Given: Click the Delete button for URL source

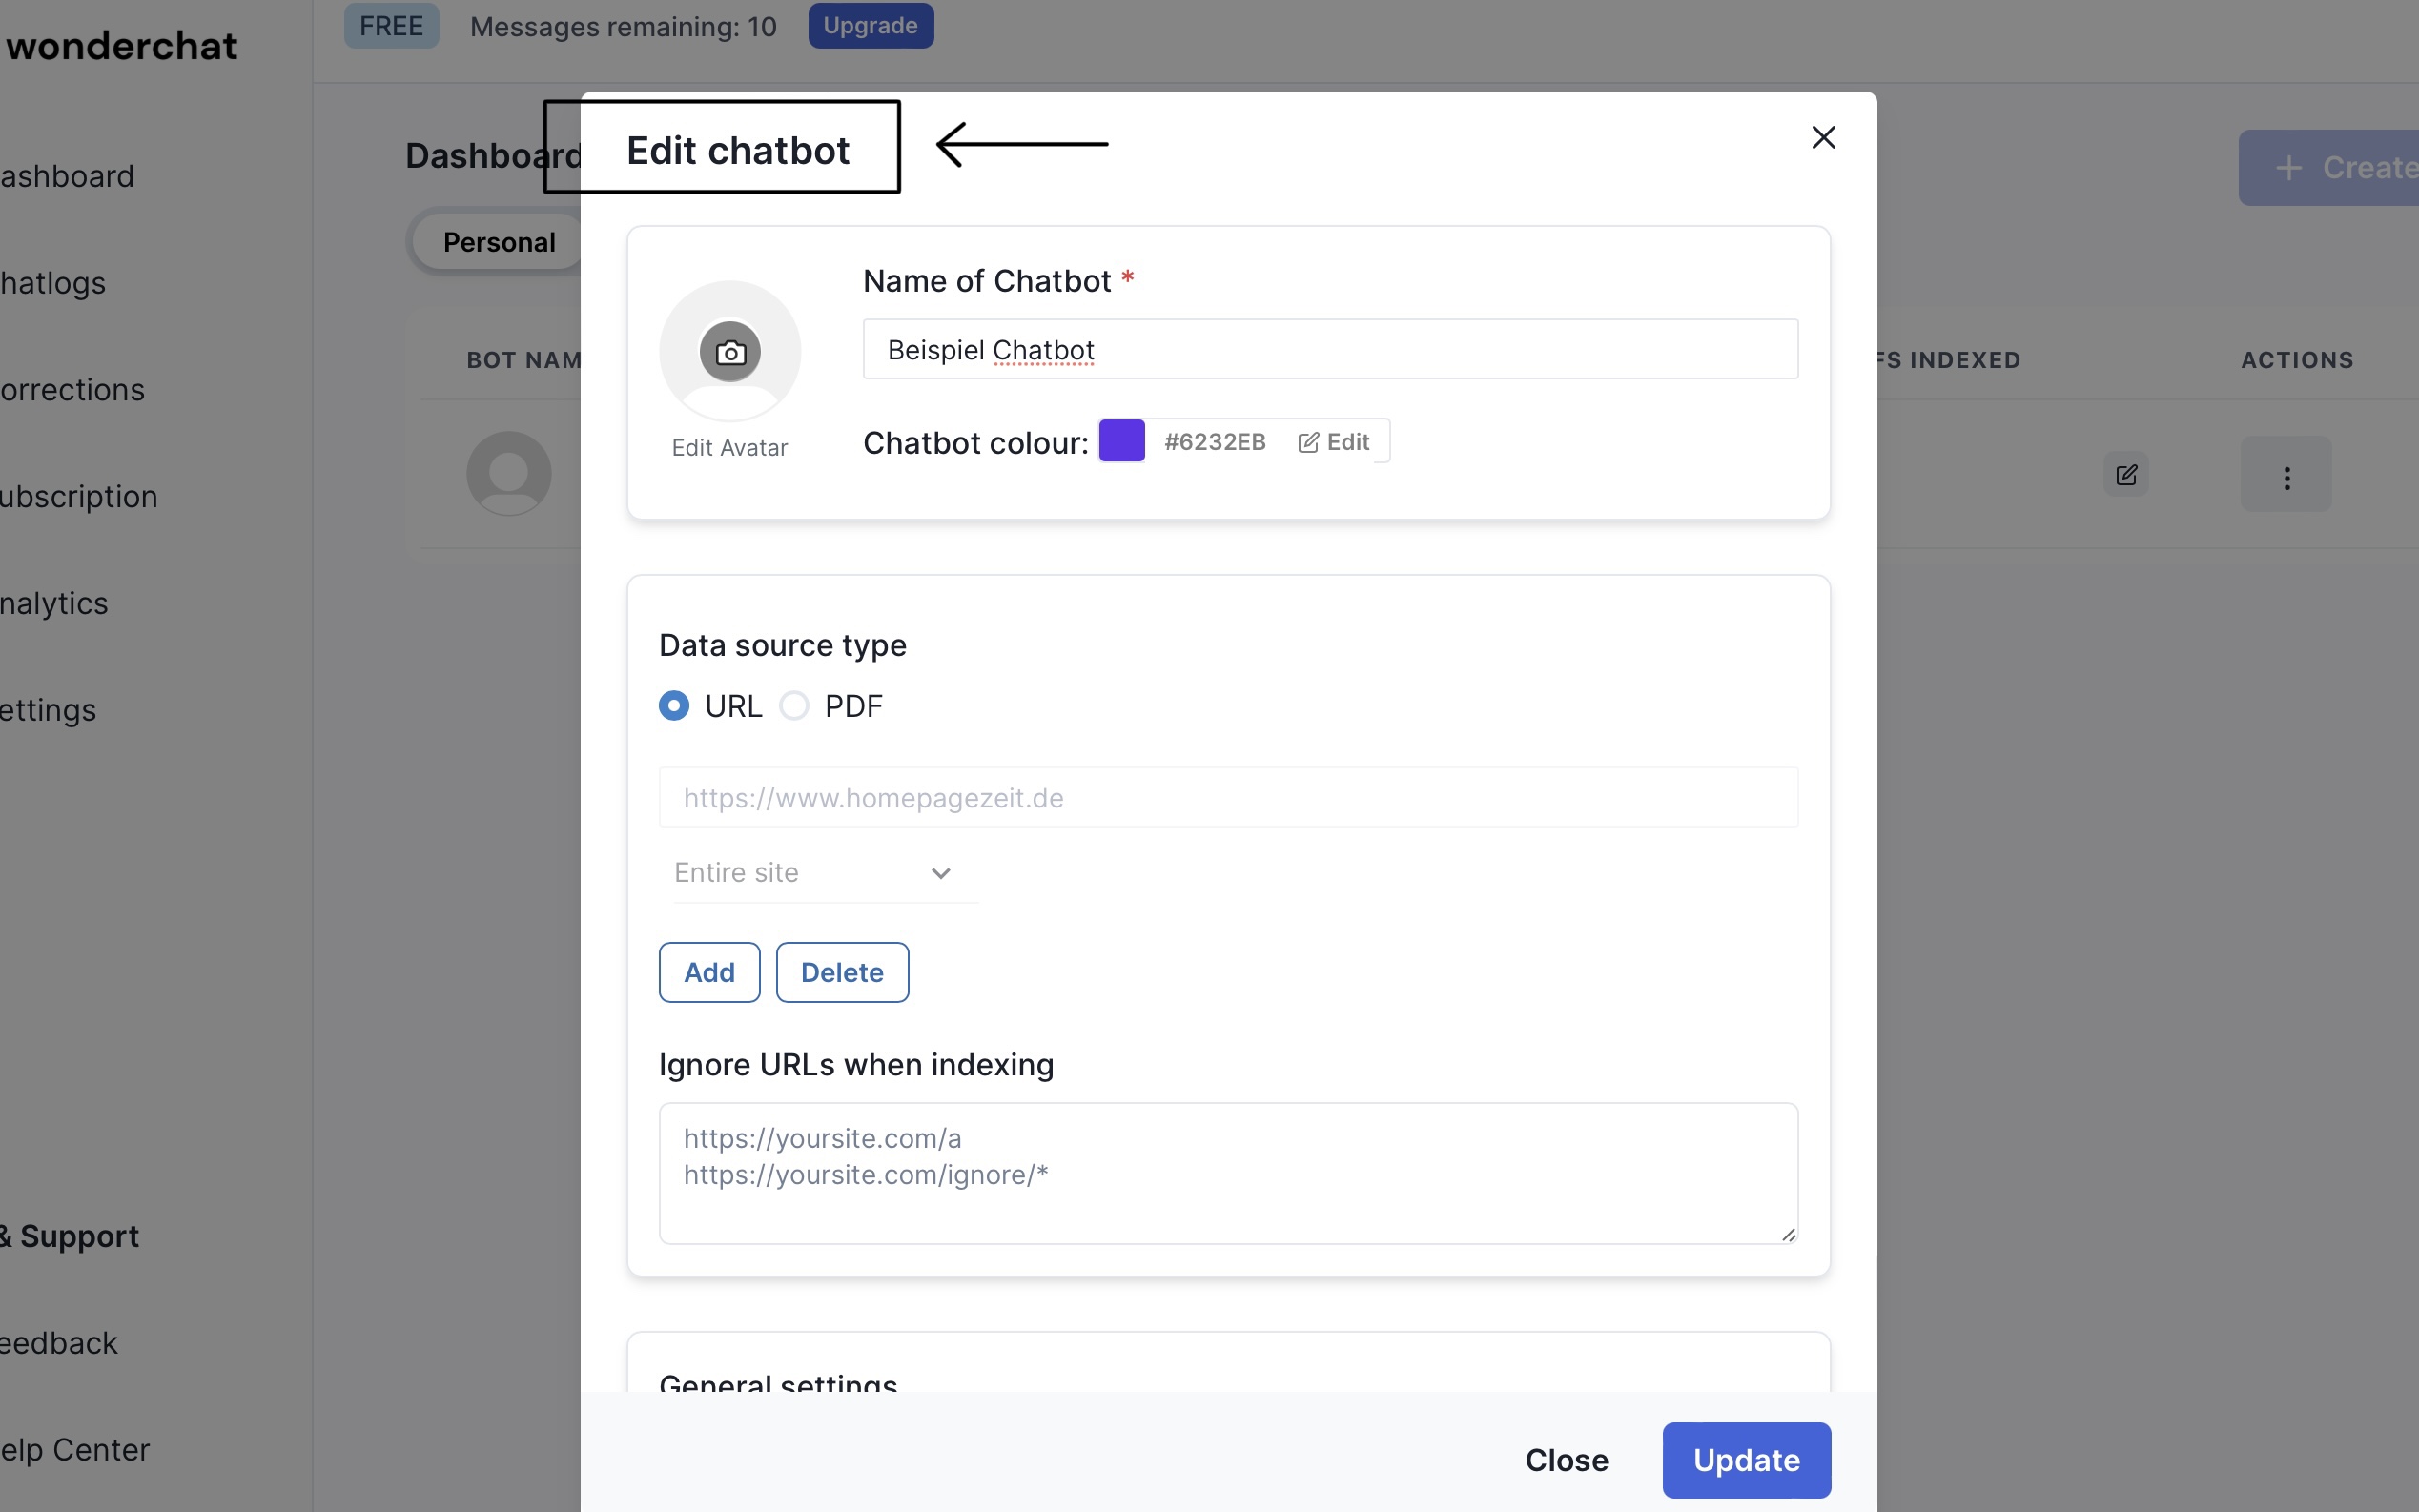Looking at the screenshot, I should click(842, 972).
